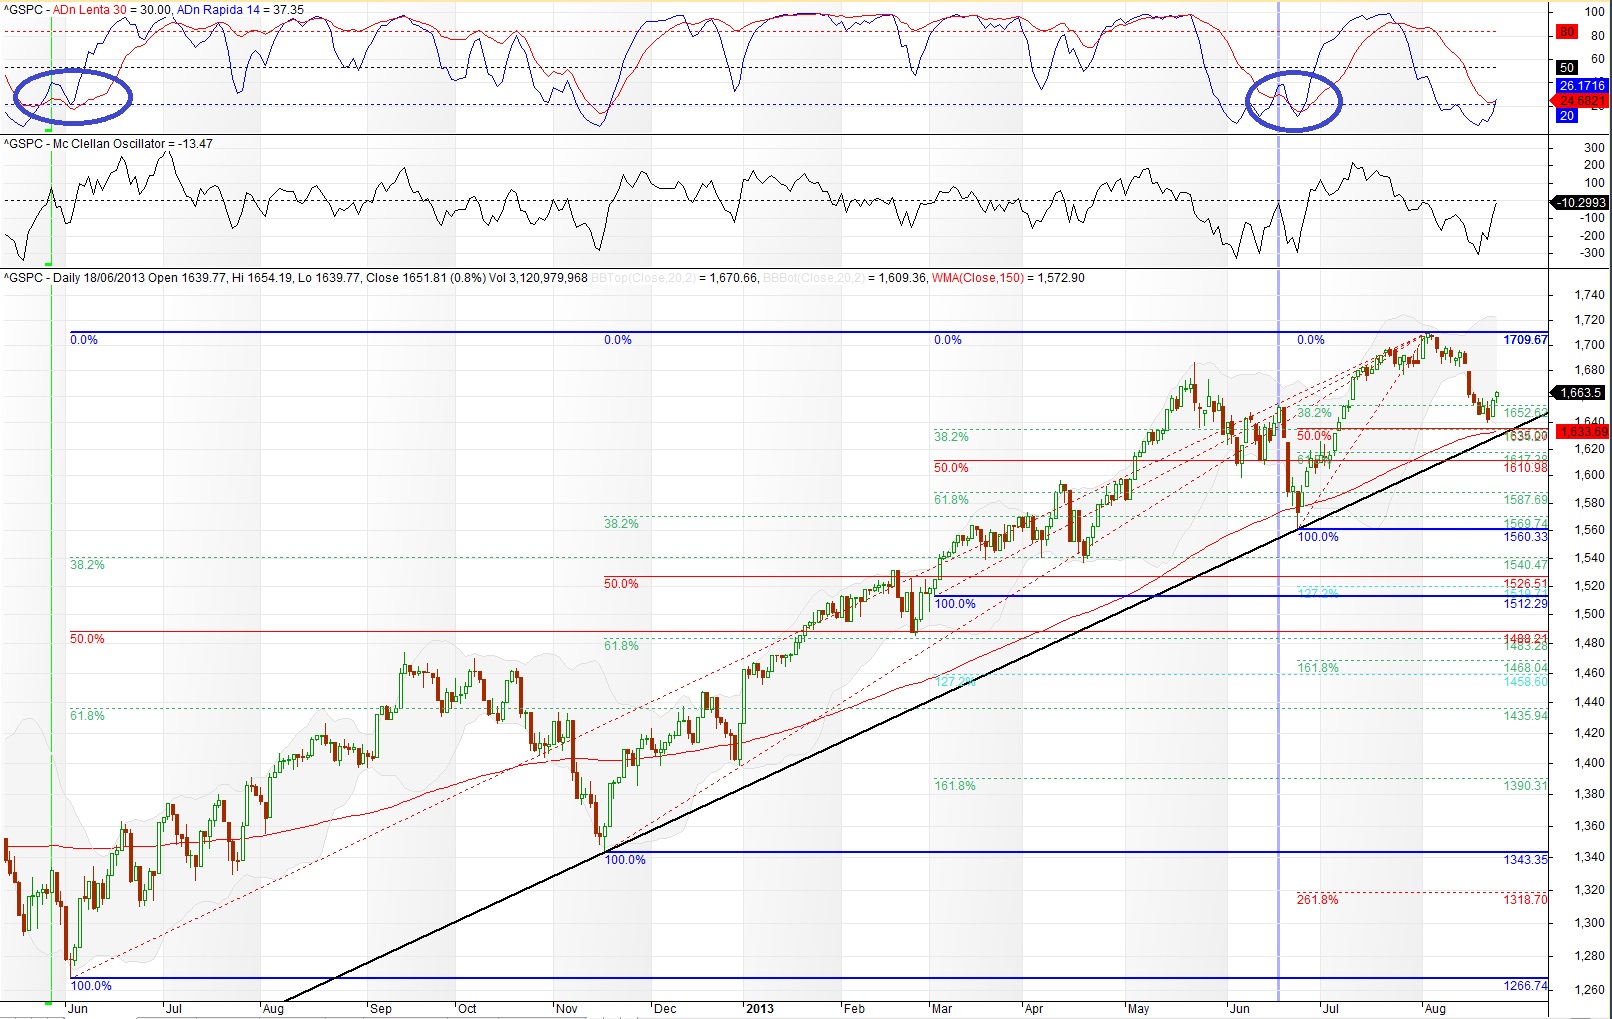Select the 1709.67 Fibonacci level label
Screen dimensions: 1612x1019
[x=1525, y=340]
